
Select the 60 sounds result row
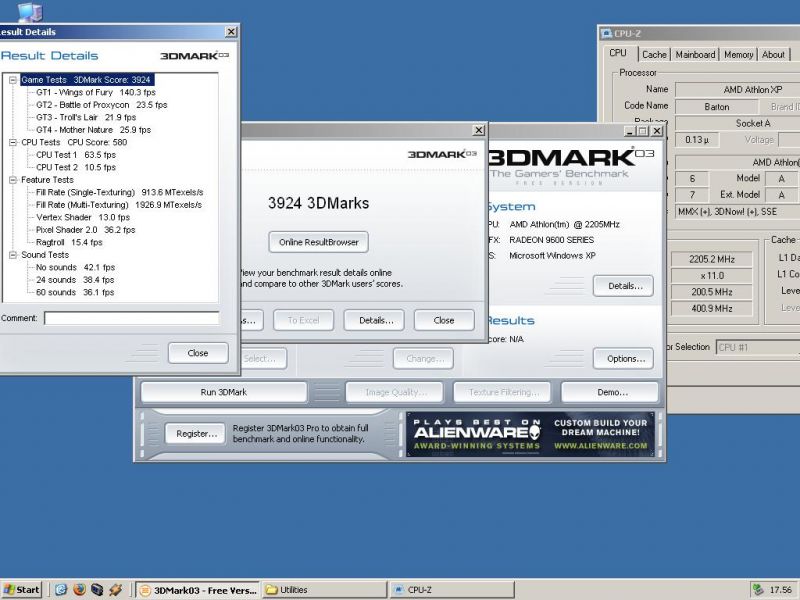[x=75, y=292]
